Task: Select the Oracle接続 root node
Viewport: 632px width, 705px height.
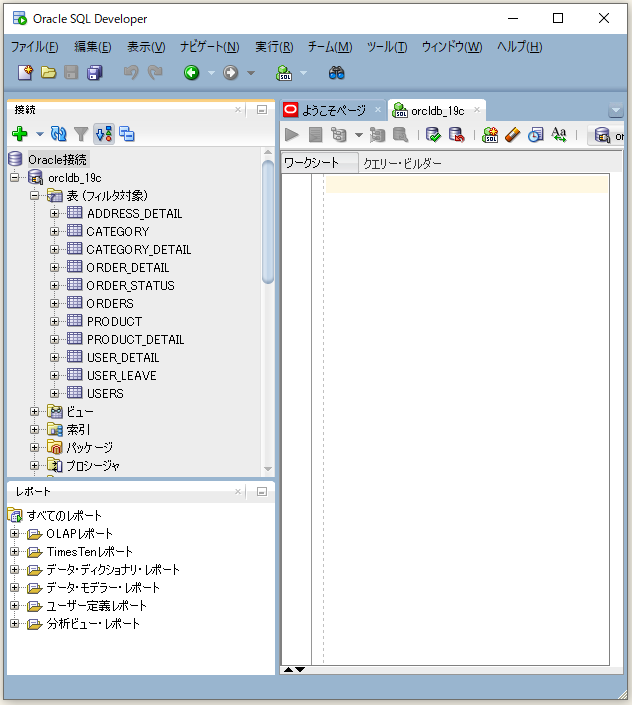Action: click(x=57, y=160)
